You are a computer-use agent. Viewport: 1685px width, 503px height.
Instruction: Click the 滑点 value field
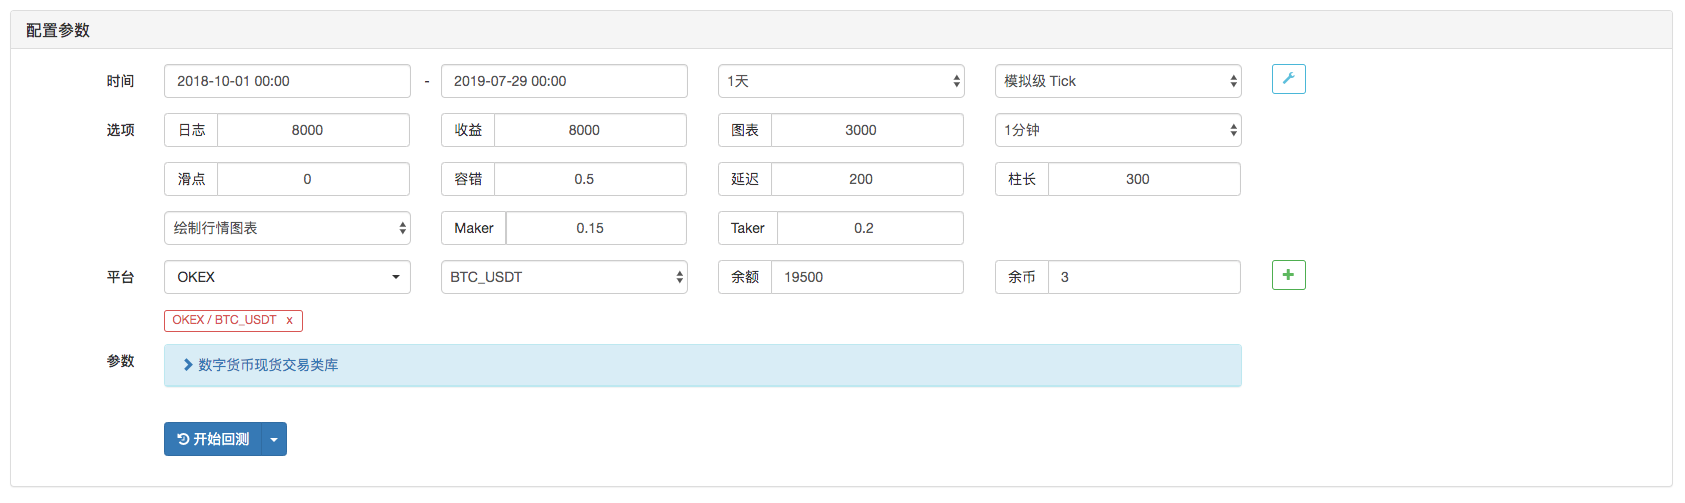(x=313, y=179)
